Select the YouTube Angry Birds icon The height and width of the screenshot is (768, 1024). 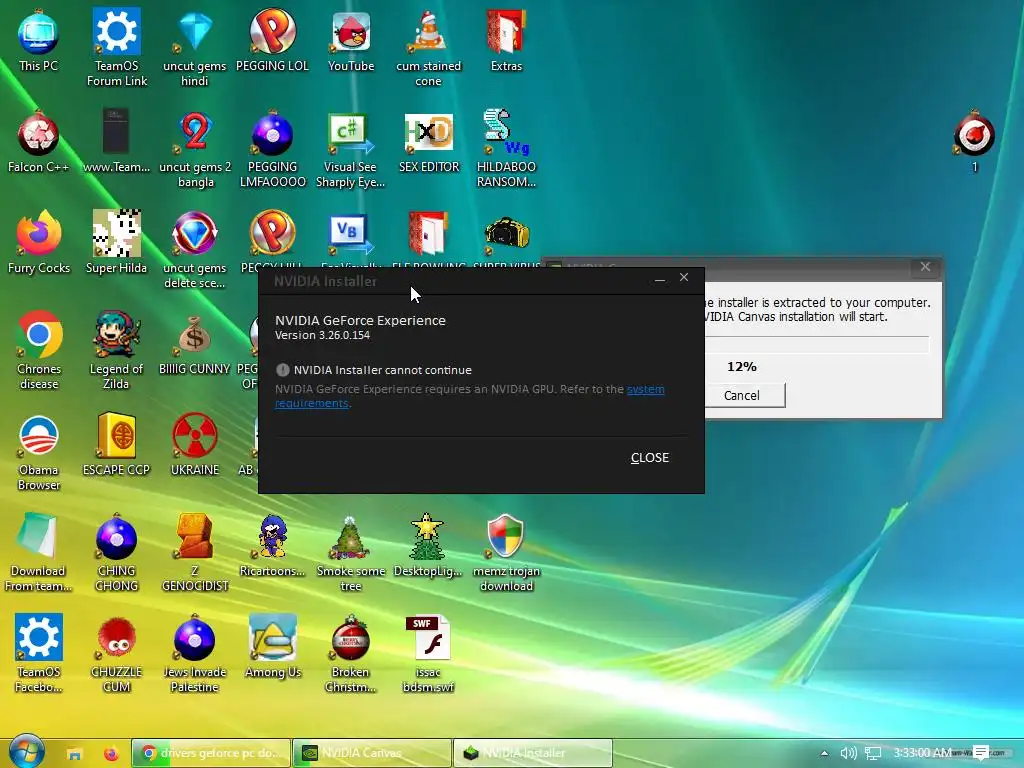[x=351, y=40]
